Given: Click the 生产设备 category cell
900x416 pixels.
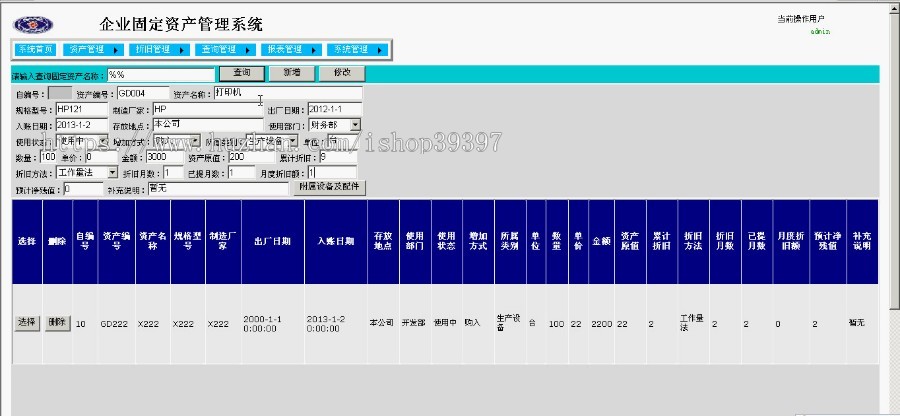Looking at the screenshot, I should click(509, 323).
